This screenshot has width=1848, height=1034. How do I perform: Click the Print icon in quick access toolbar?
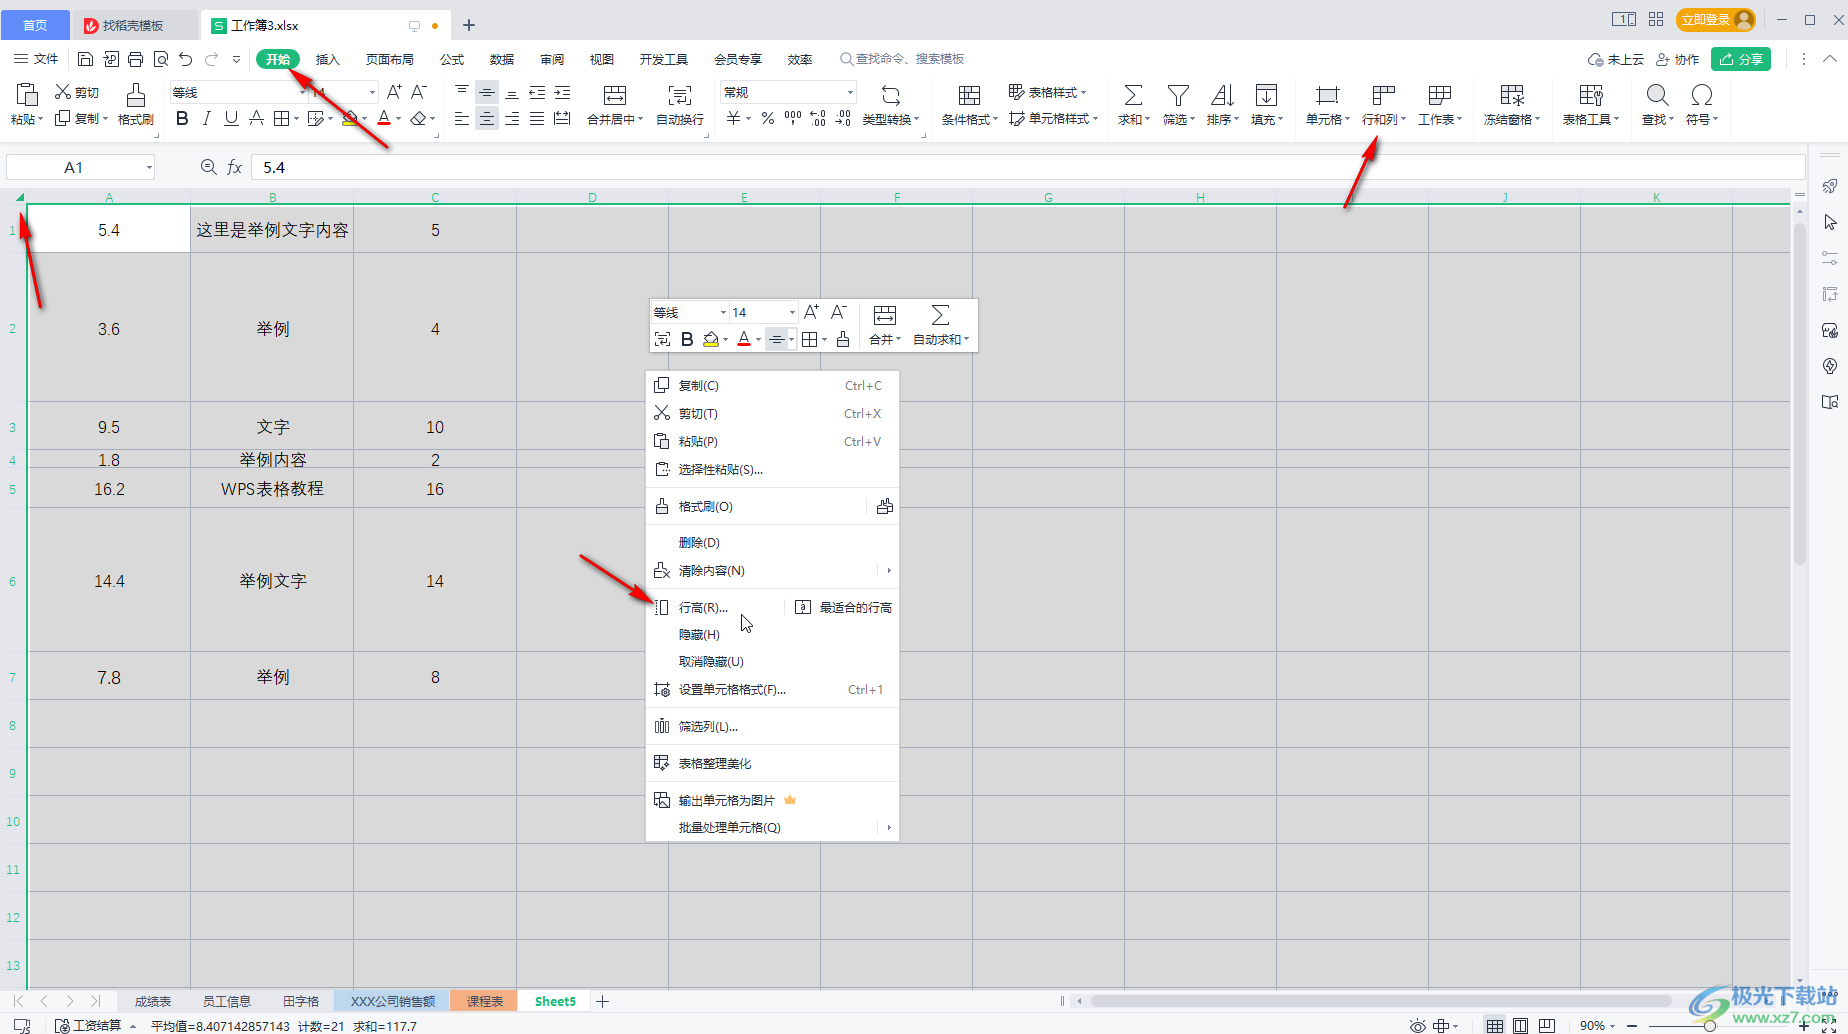[136, 59]
